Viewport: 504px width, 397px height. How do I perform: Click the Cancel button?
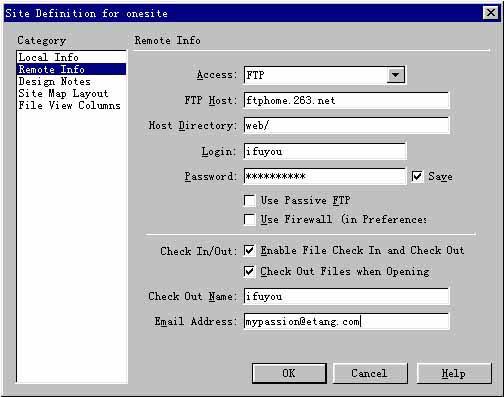[x=370, y=373]
